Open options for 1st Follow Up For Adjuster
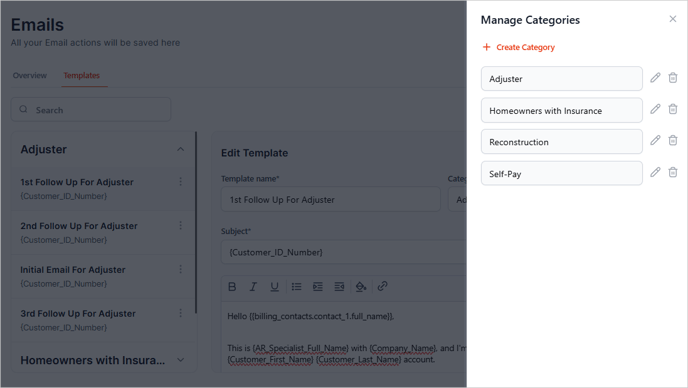The height and width of the screenshot is (388, 688). coord(180,182)
